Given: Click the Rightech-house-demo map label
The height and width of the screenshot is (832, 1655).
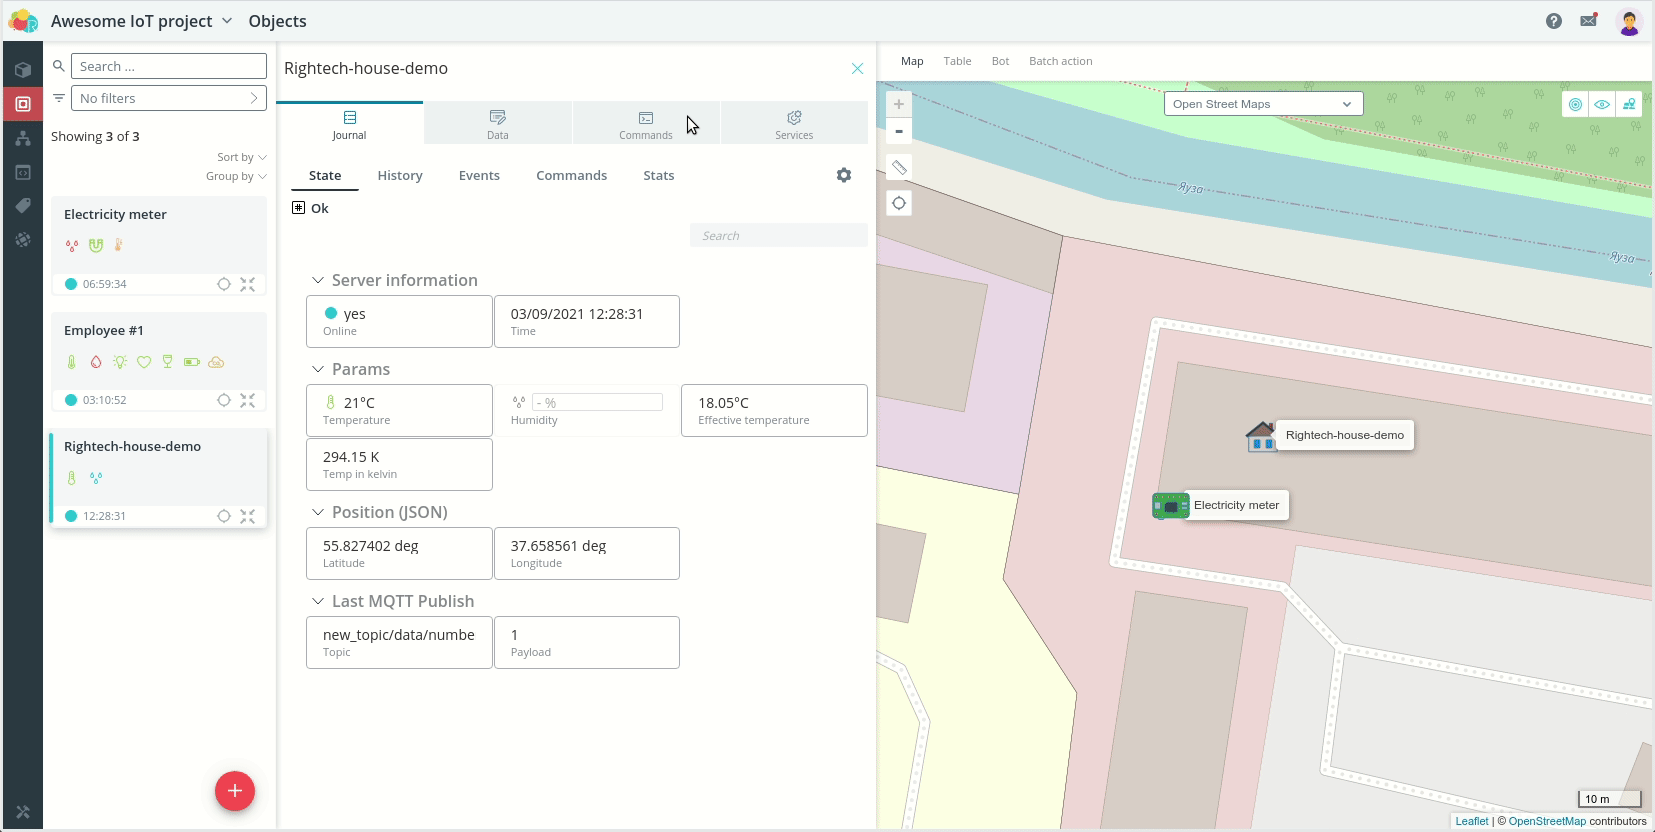Looking at the screenshot, I should tap(1345, 436).
